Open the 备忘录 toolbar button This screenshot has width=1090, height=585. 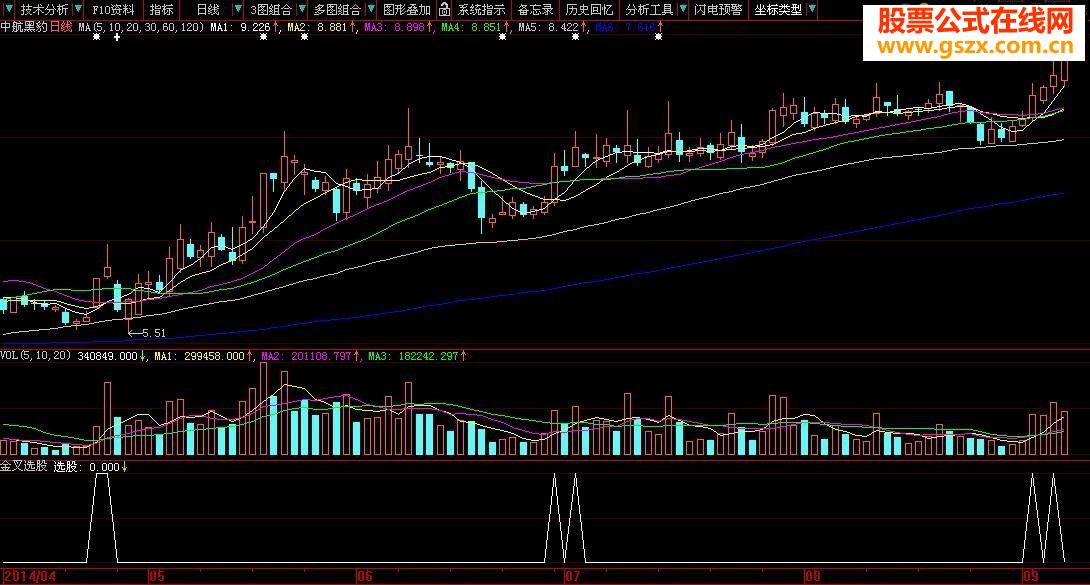point(535,10)
